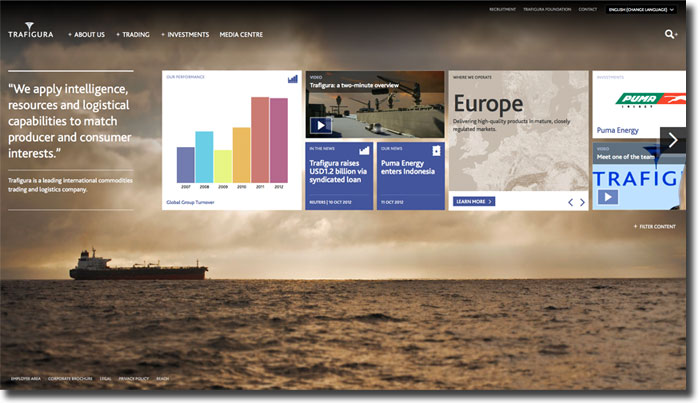The width and height of the screenshot is (700, 403).
Task: Go to next region in Europe tile
Action: click(x=582, y=202)
